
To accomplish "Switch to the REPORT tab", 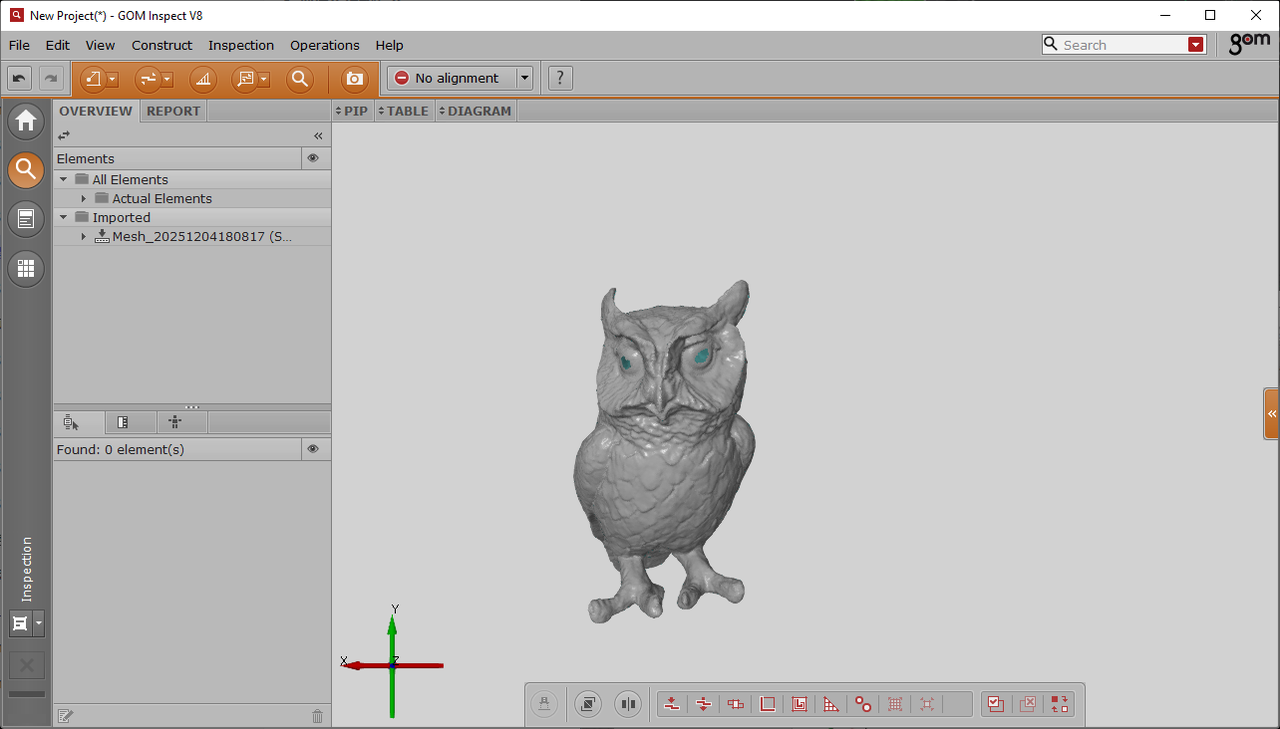I will (x=173, y=111).
